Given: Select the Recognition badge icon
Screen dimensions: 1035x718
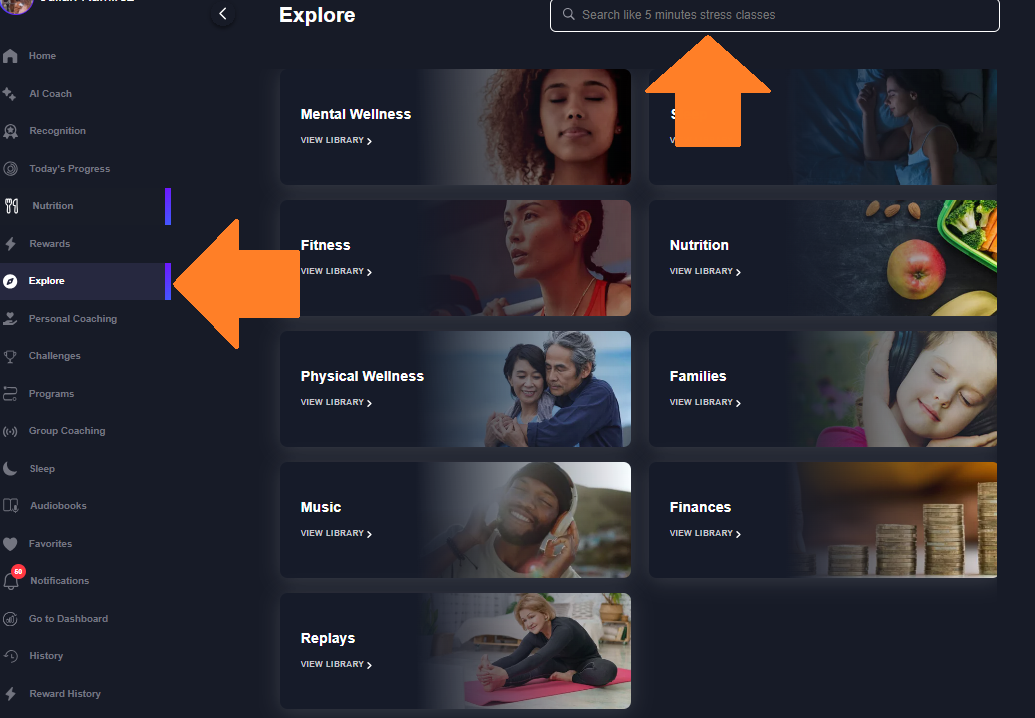Looking at the screenshot, I should point(10,131).
